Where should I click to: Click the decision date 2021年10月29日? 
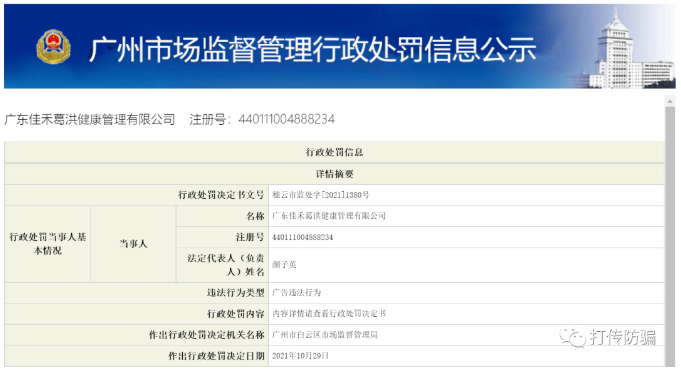point(300,356)
